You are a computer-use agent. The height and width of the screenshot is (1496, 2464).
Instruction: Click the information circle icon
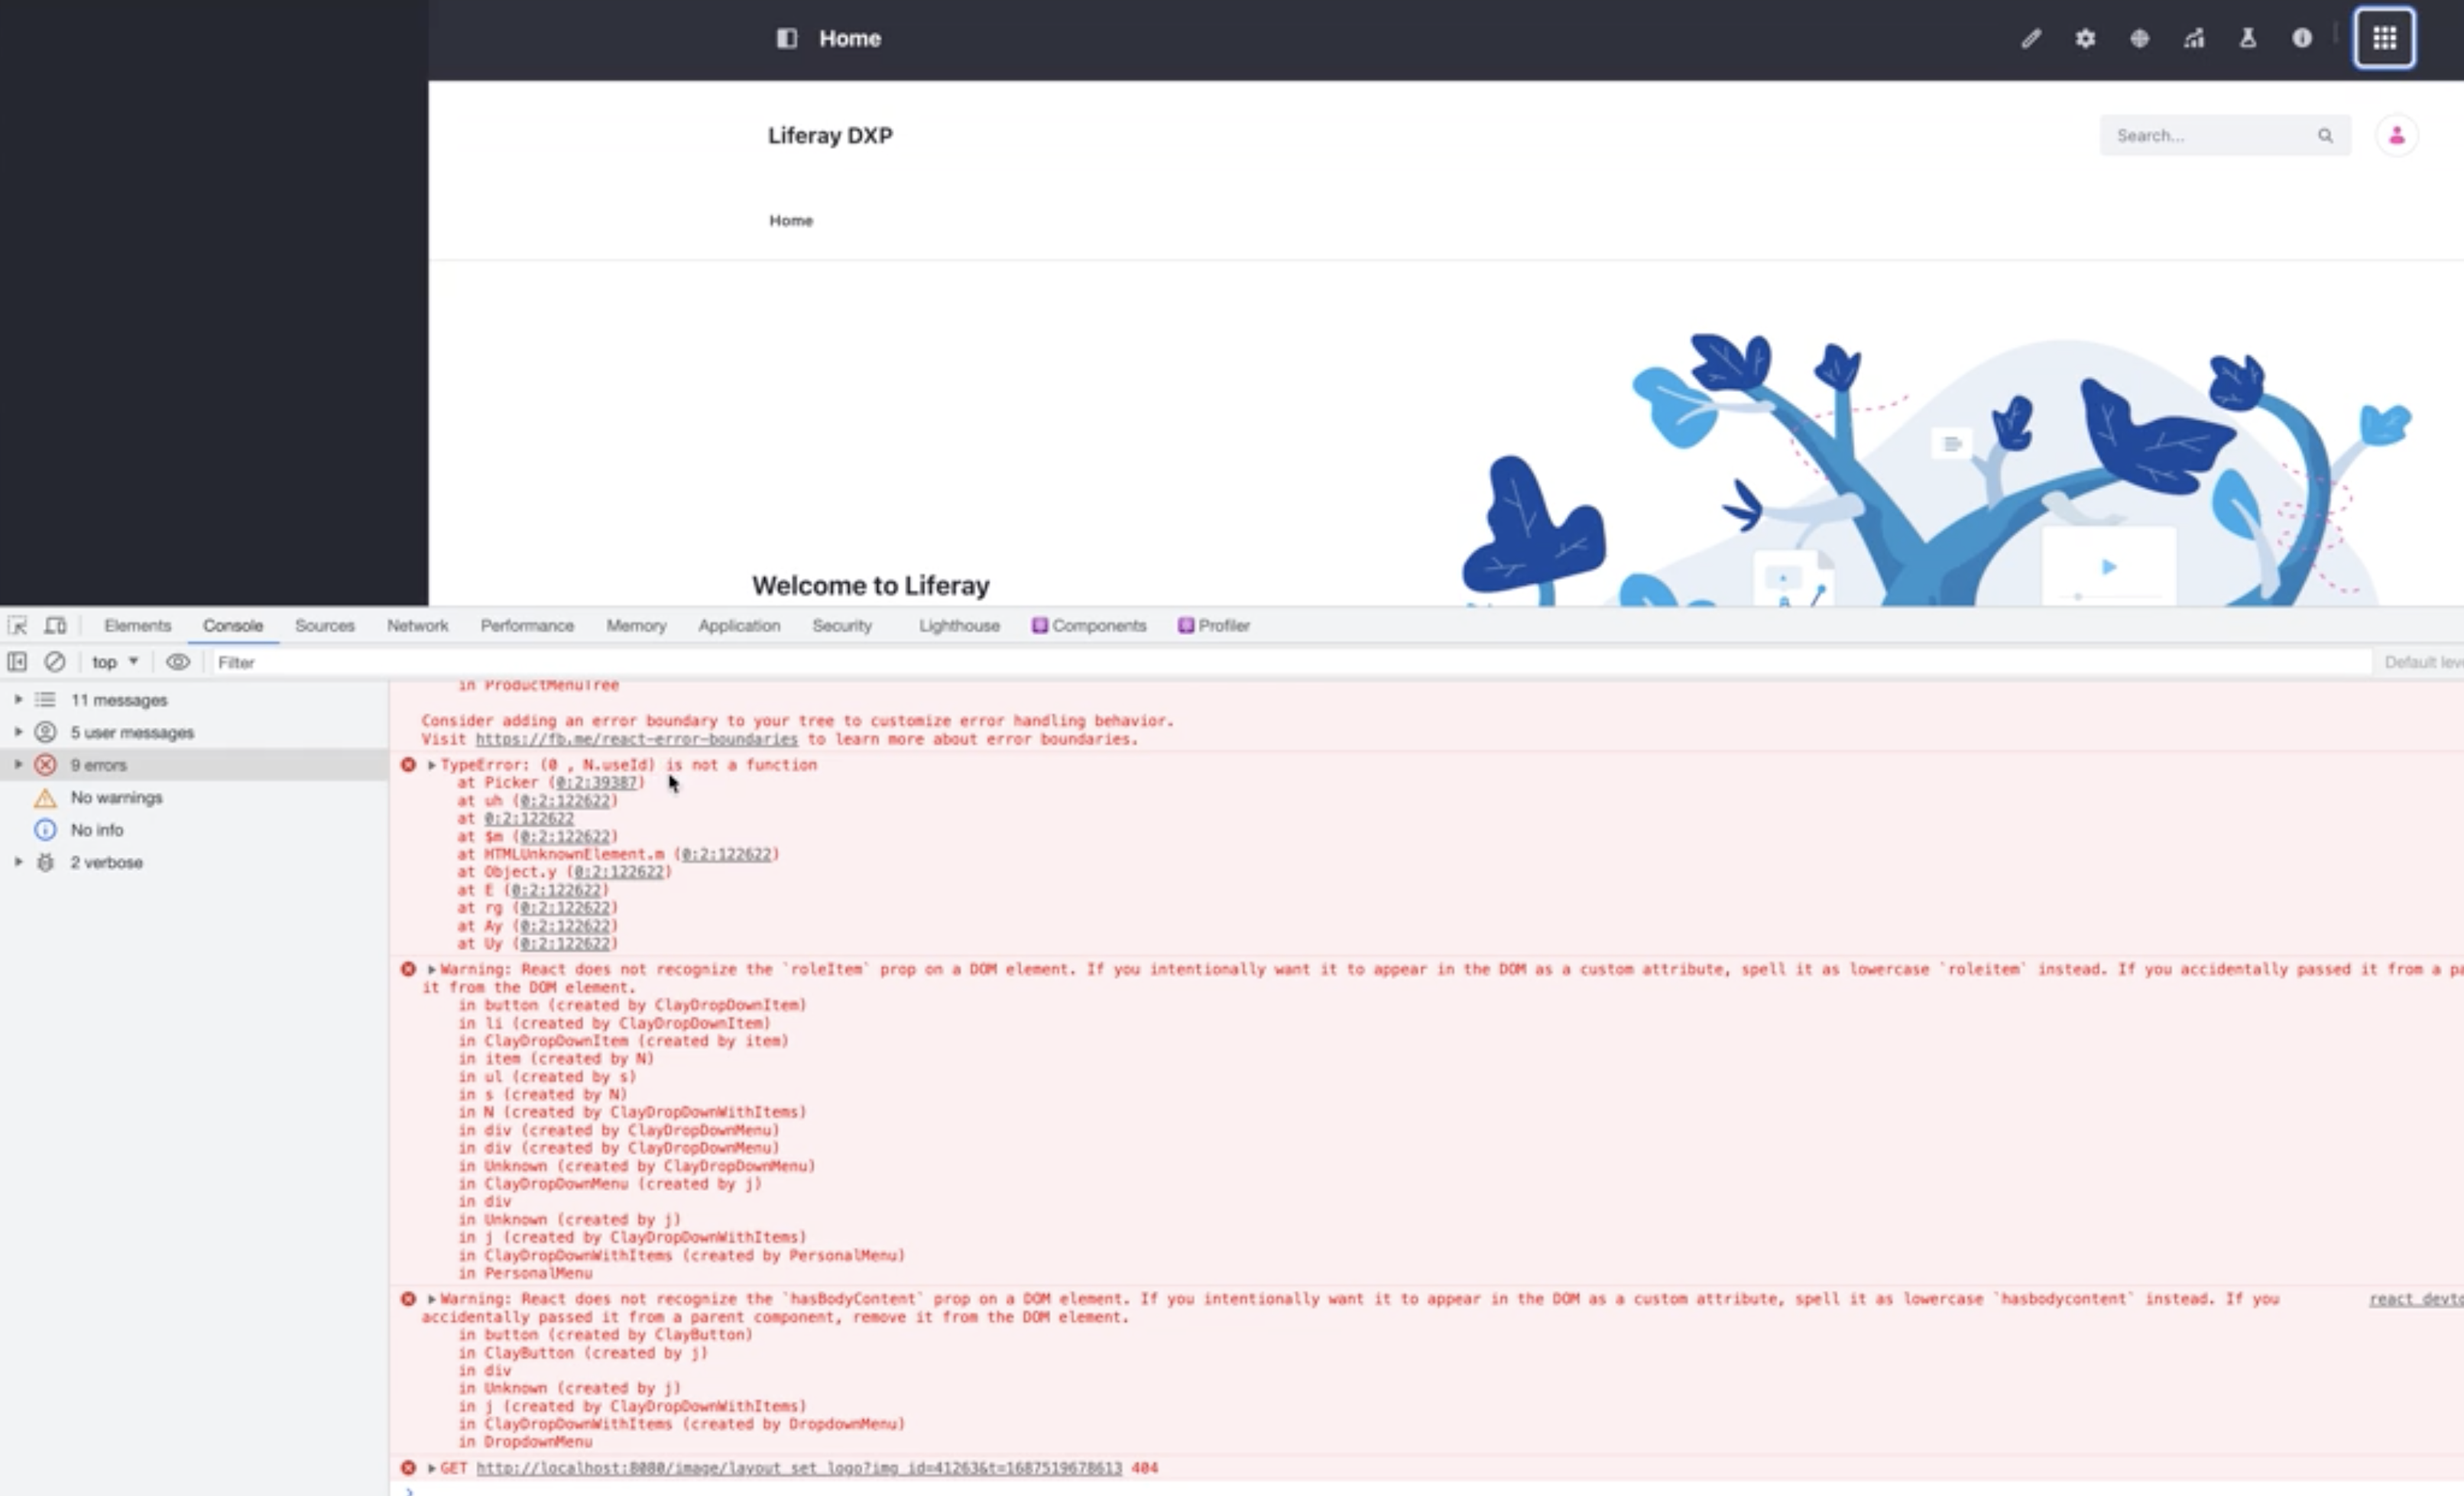click(x=2301, y=38)
